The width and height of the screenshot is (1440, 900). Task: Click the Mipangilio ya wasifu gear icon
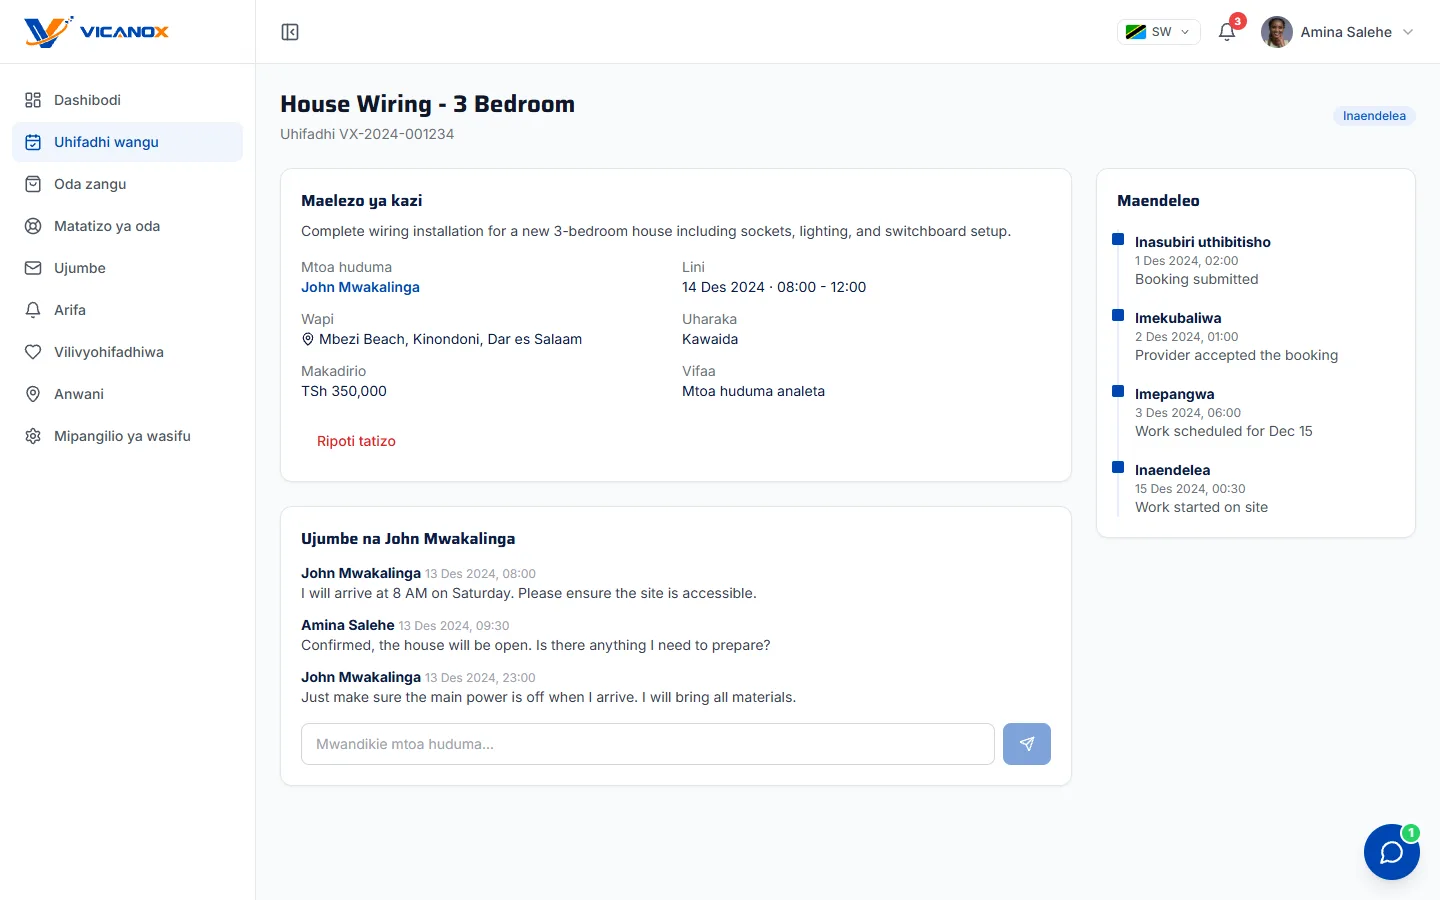click(x=33, y=436)
